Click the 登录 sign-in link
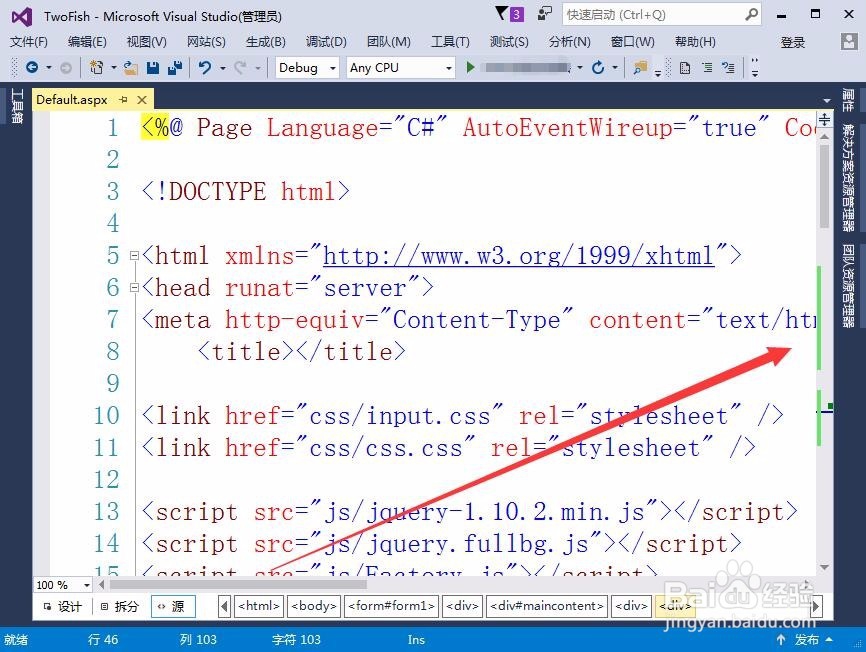 pos(793,43)
